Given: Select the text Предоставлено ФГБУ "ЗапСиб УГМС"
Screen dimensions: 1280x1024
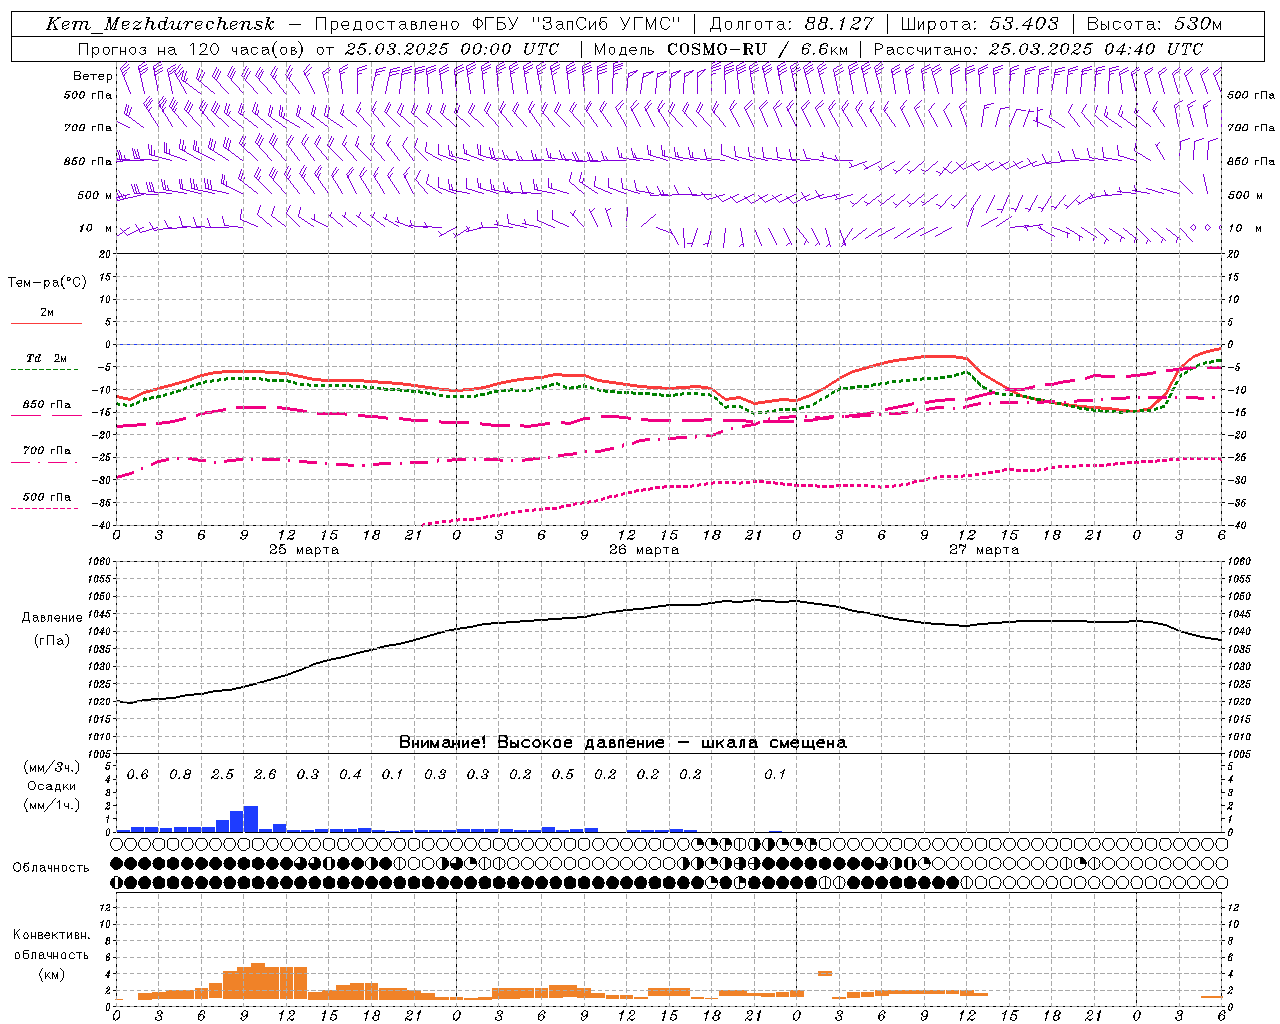Looking at the screenshot, I should (497, 24).
